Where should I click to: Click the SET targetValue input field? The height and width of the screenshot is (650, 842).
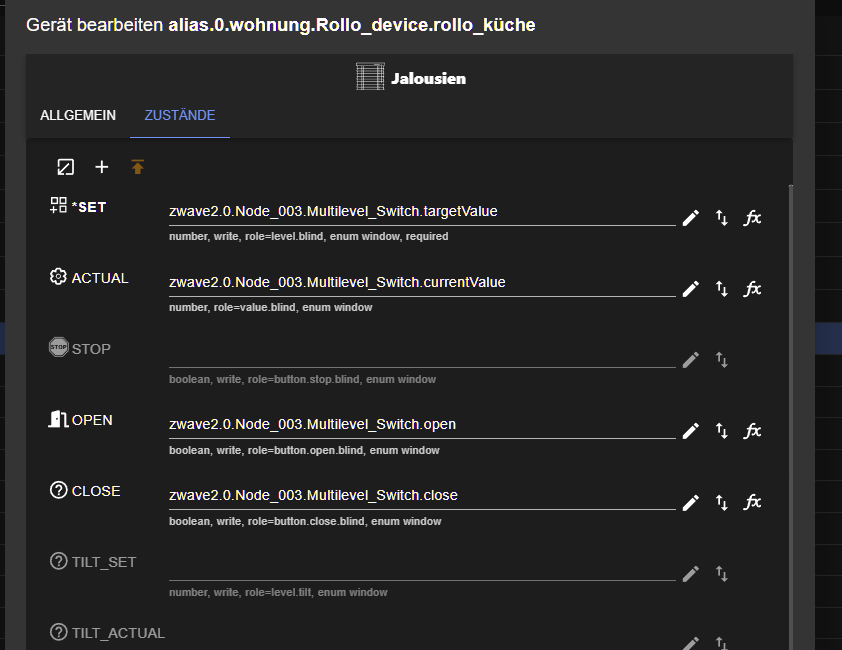tap(422, 212)
